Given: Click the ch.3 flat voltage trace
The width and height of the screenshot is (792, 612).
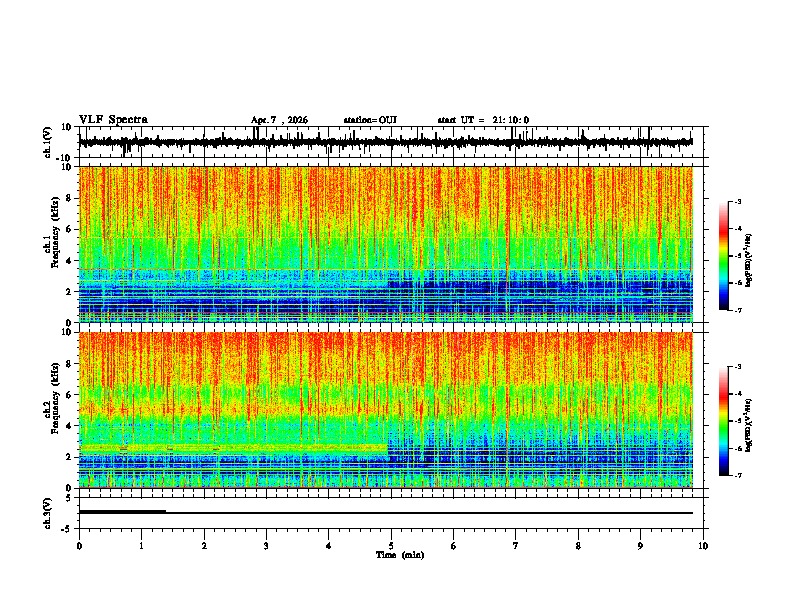Looking at the screenshot, I should 385,513.
